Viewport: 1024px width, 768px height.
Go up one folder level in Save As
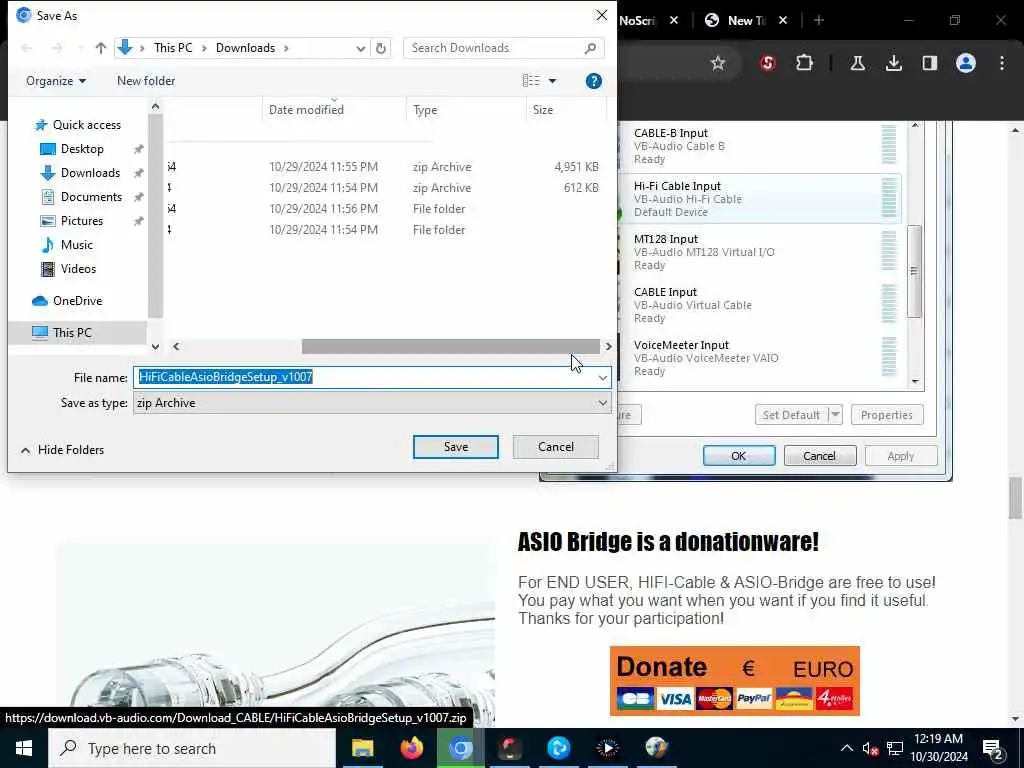(101, 48)
